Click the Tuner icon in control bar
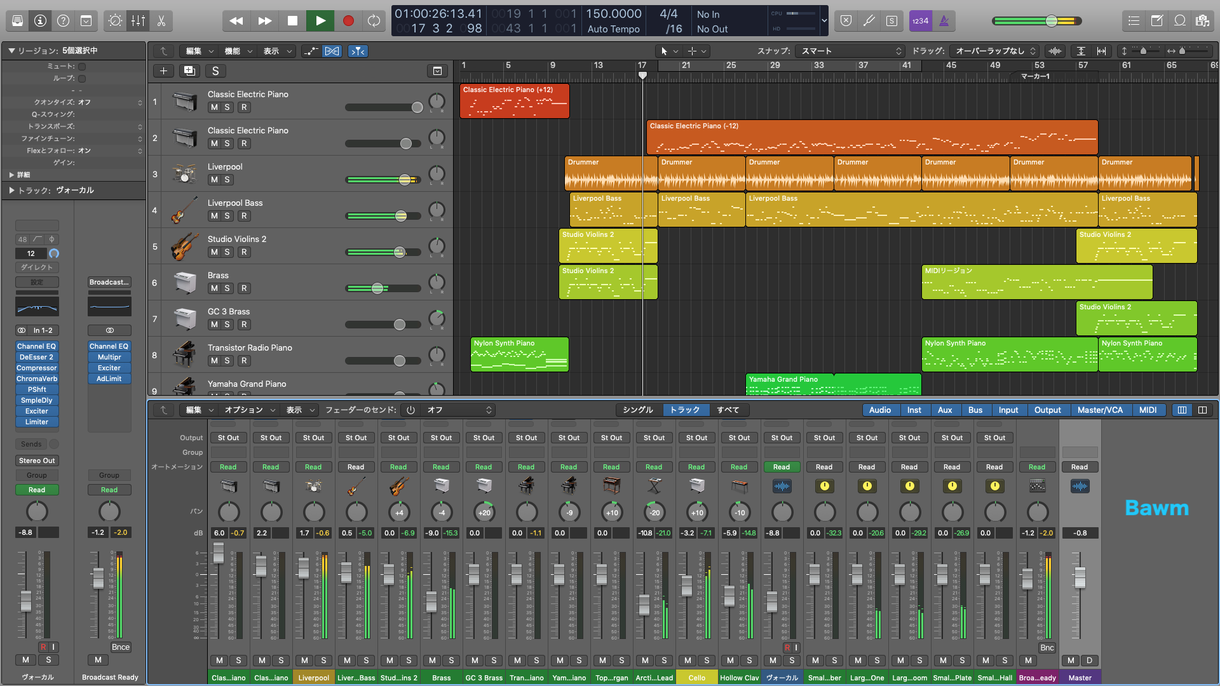Screen dimensions: 1220x686 coord(869,21)
